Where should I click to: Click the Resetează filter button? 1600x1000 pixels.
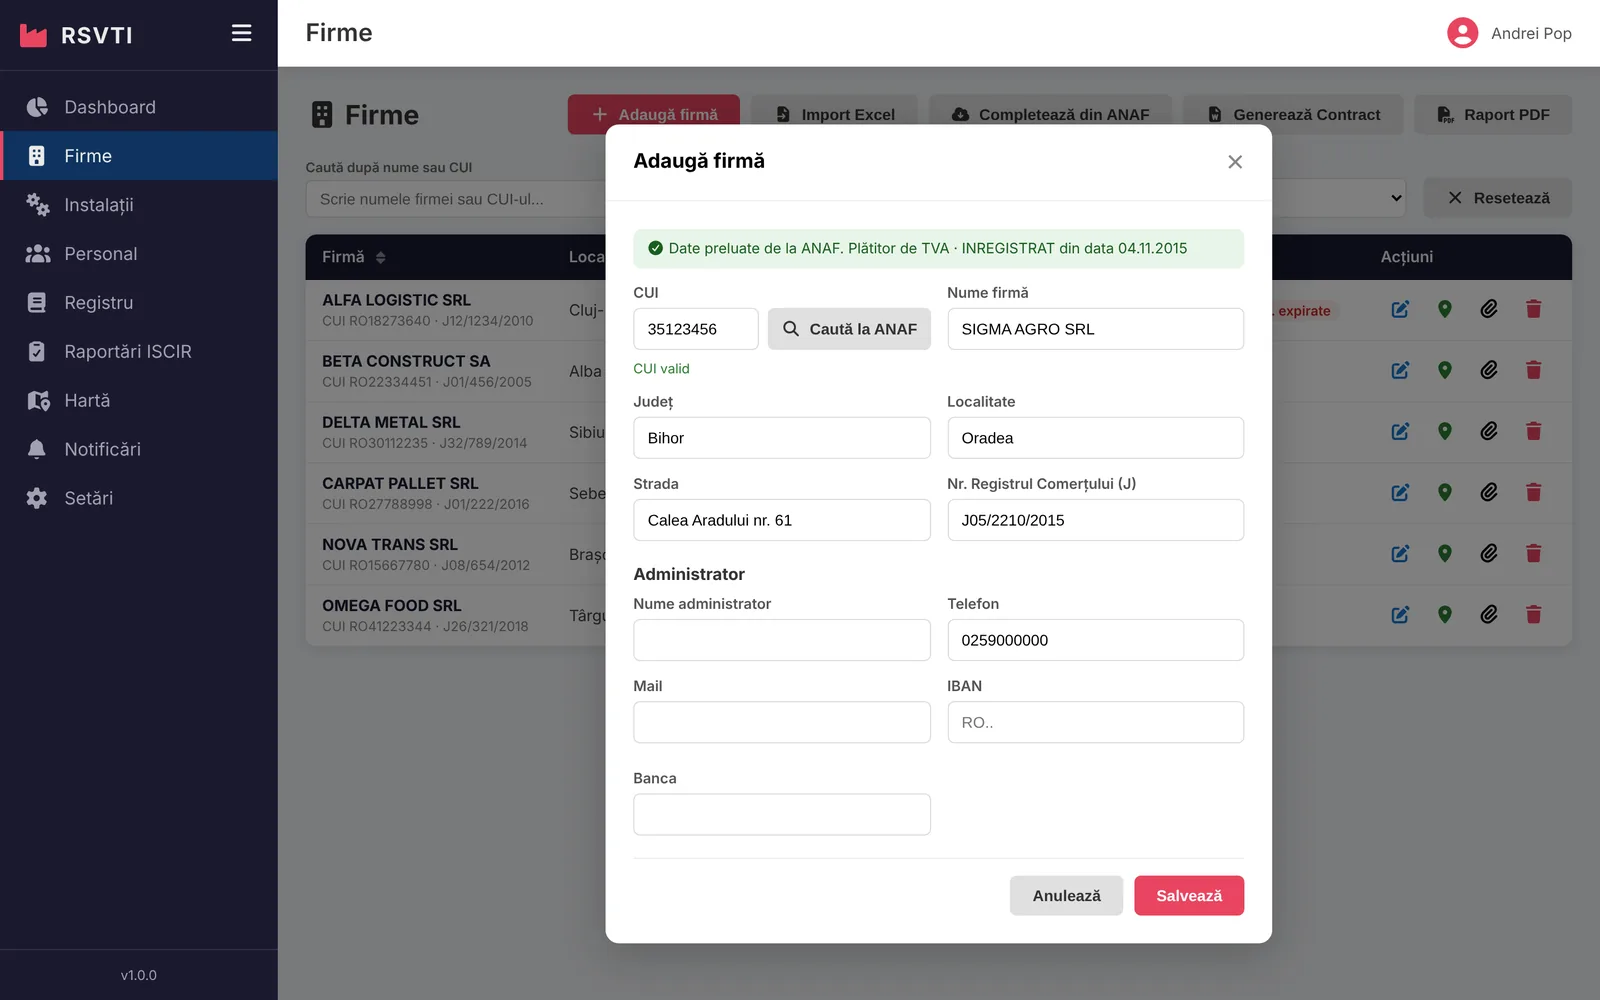coord(1498,198)
